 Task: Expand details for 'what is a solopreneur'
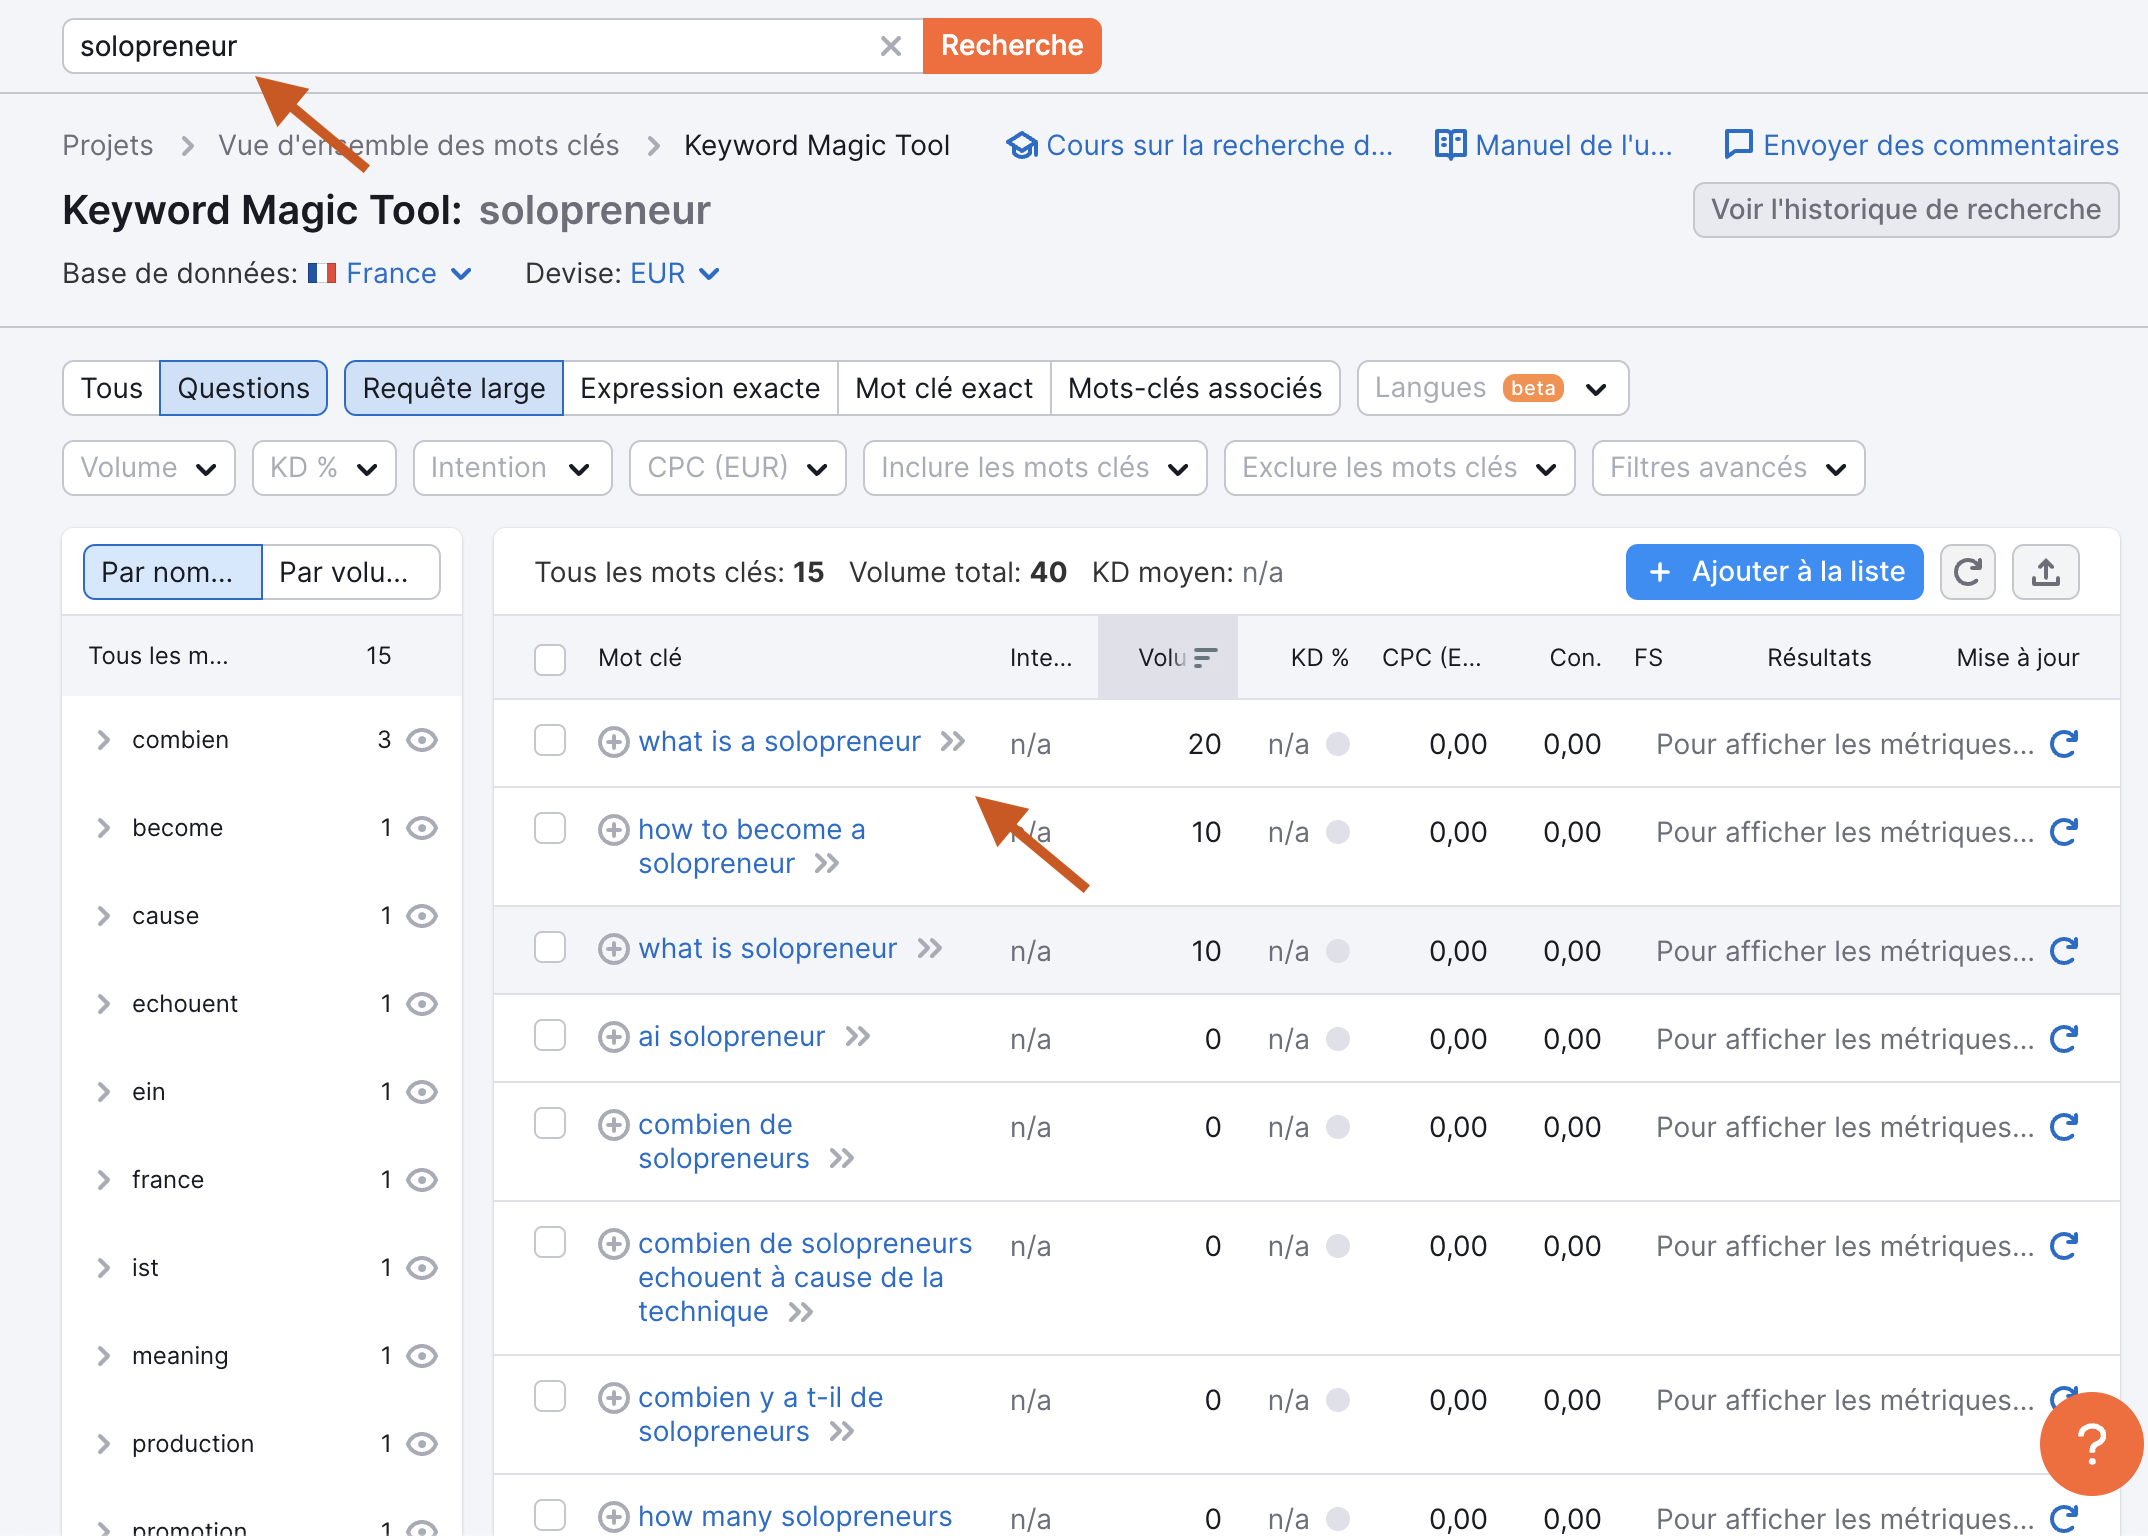(954, 741)
